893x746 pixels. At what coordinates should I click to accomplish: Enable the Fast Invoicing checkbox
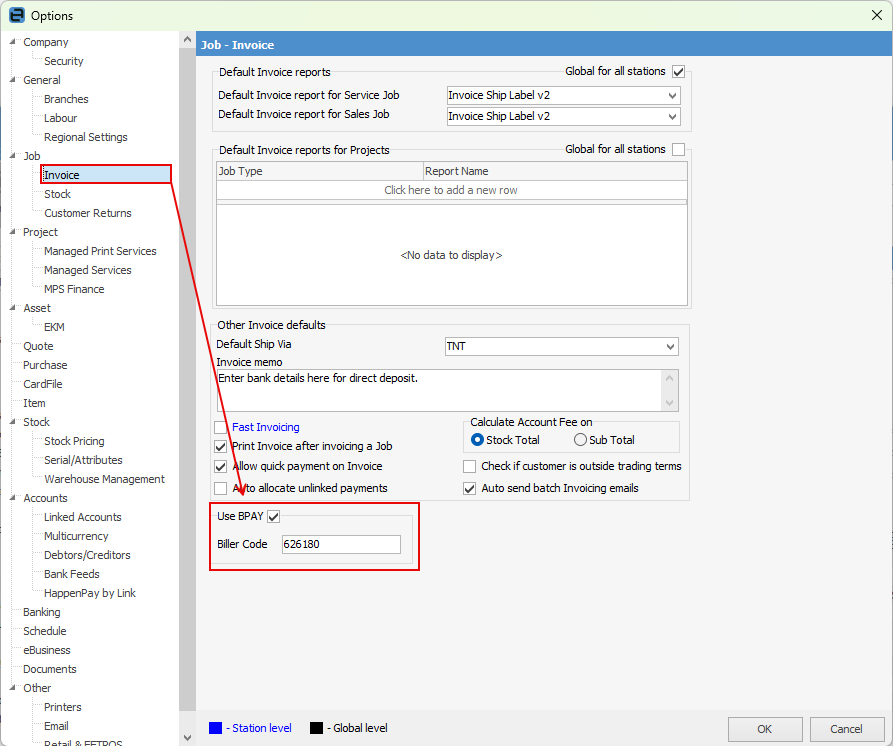click(220, 427)
